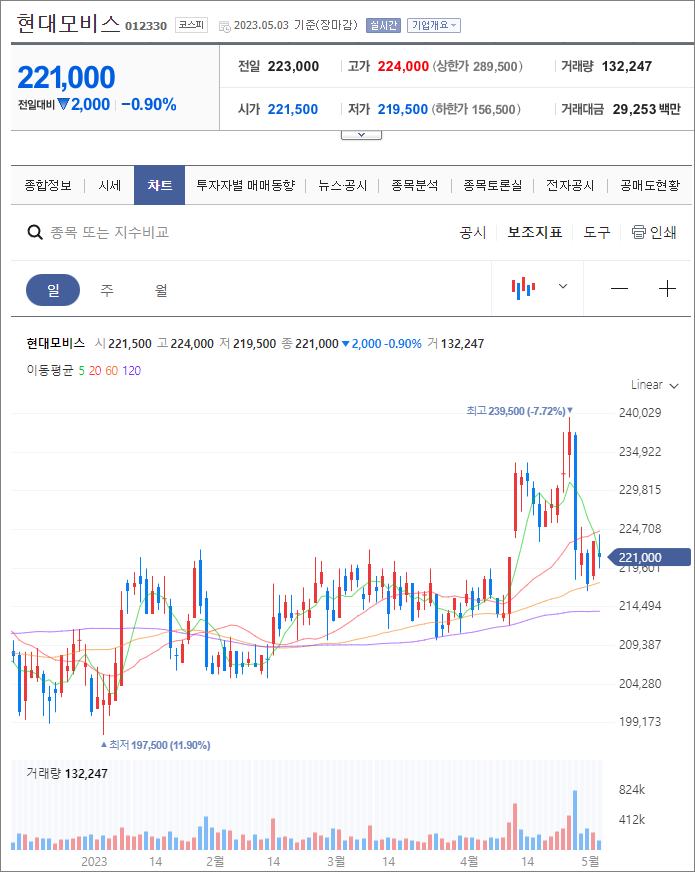
Task: Click the 도구 tools button
Action: 597,232
